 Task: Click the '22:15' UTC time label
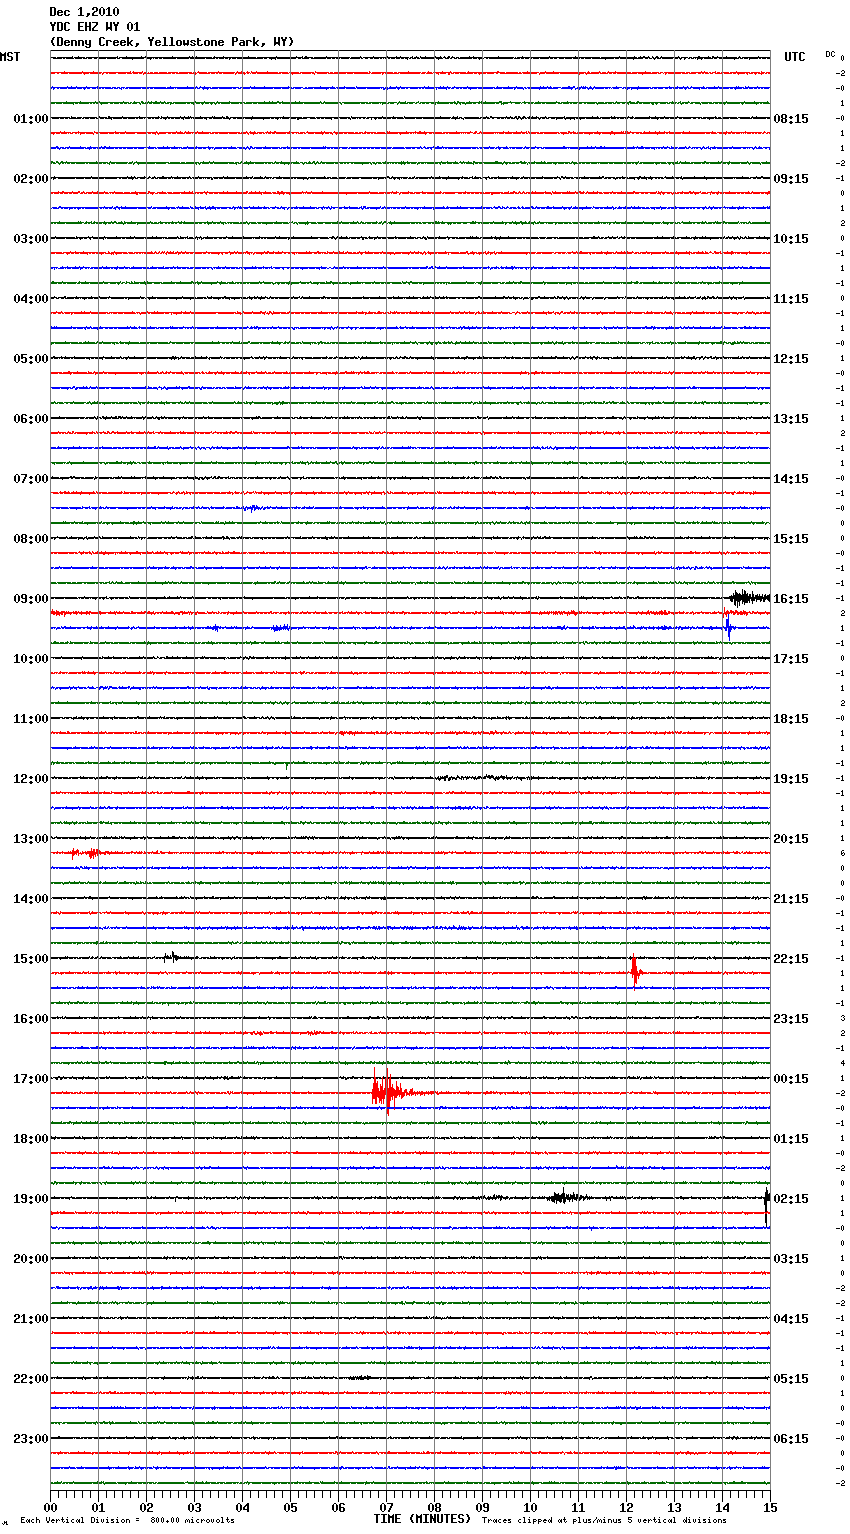(x=791, y=959)
